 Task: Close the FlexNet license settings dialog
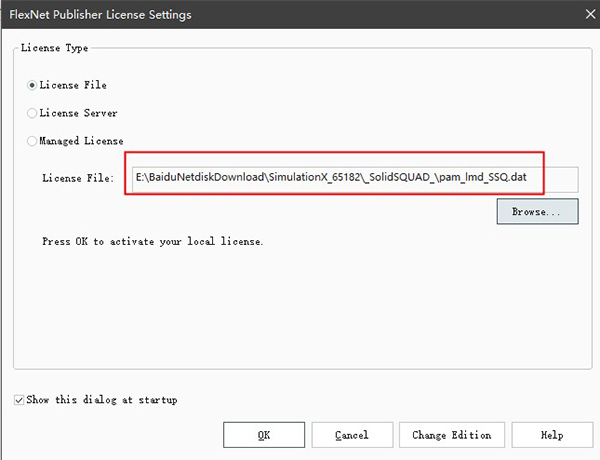(x=577, y=15)
